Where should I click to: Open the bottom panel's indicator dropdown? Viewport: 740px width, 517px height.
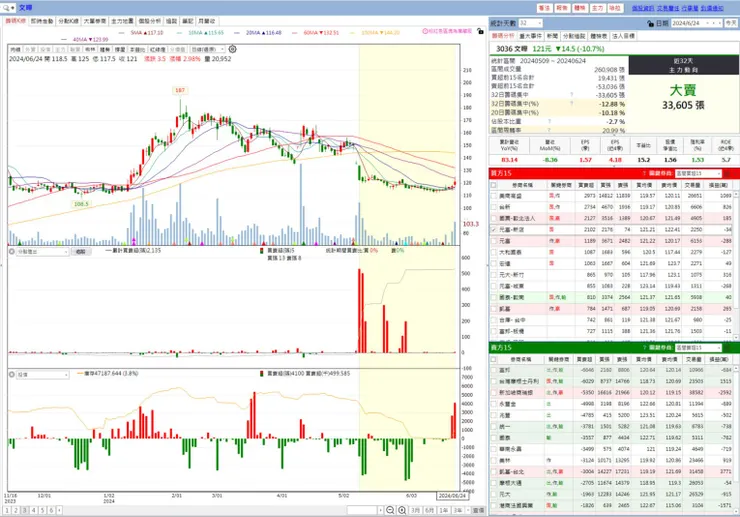(x=42, y=375)
